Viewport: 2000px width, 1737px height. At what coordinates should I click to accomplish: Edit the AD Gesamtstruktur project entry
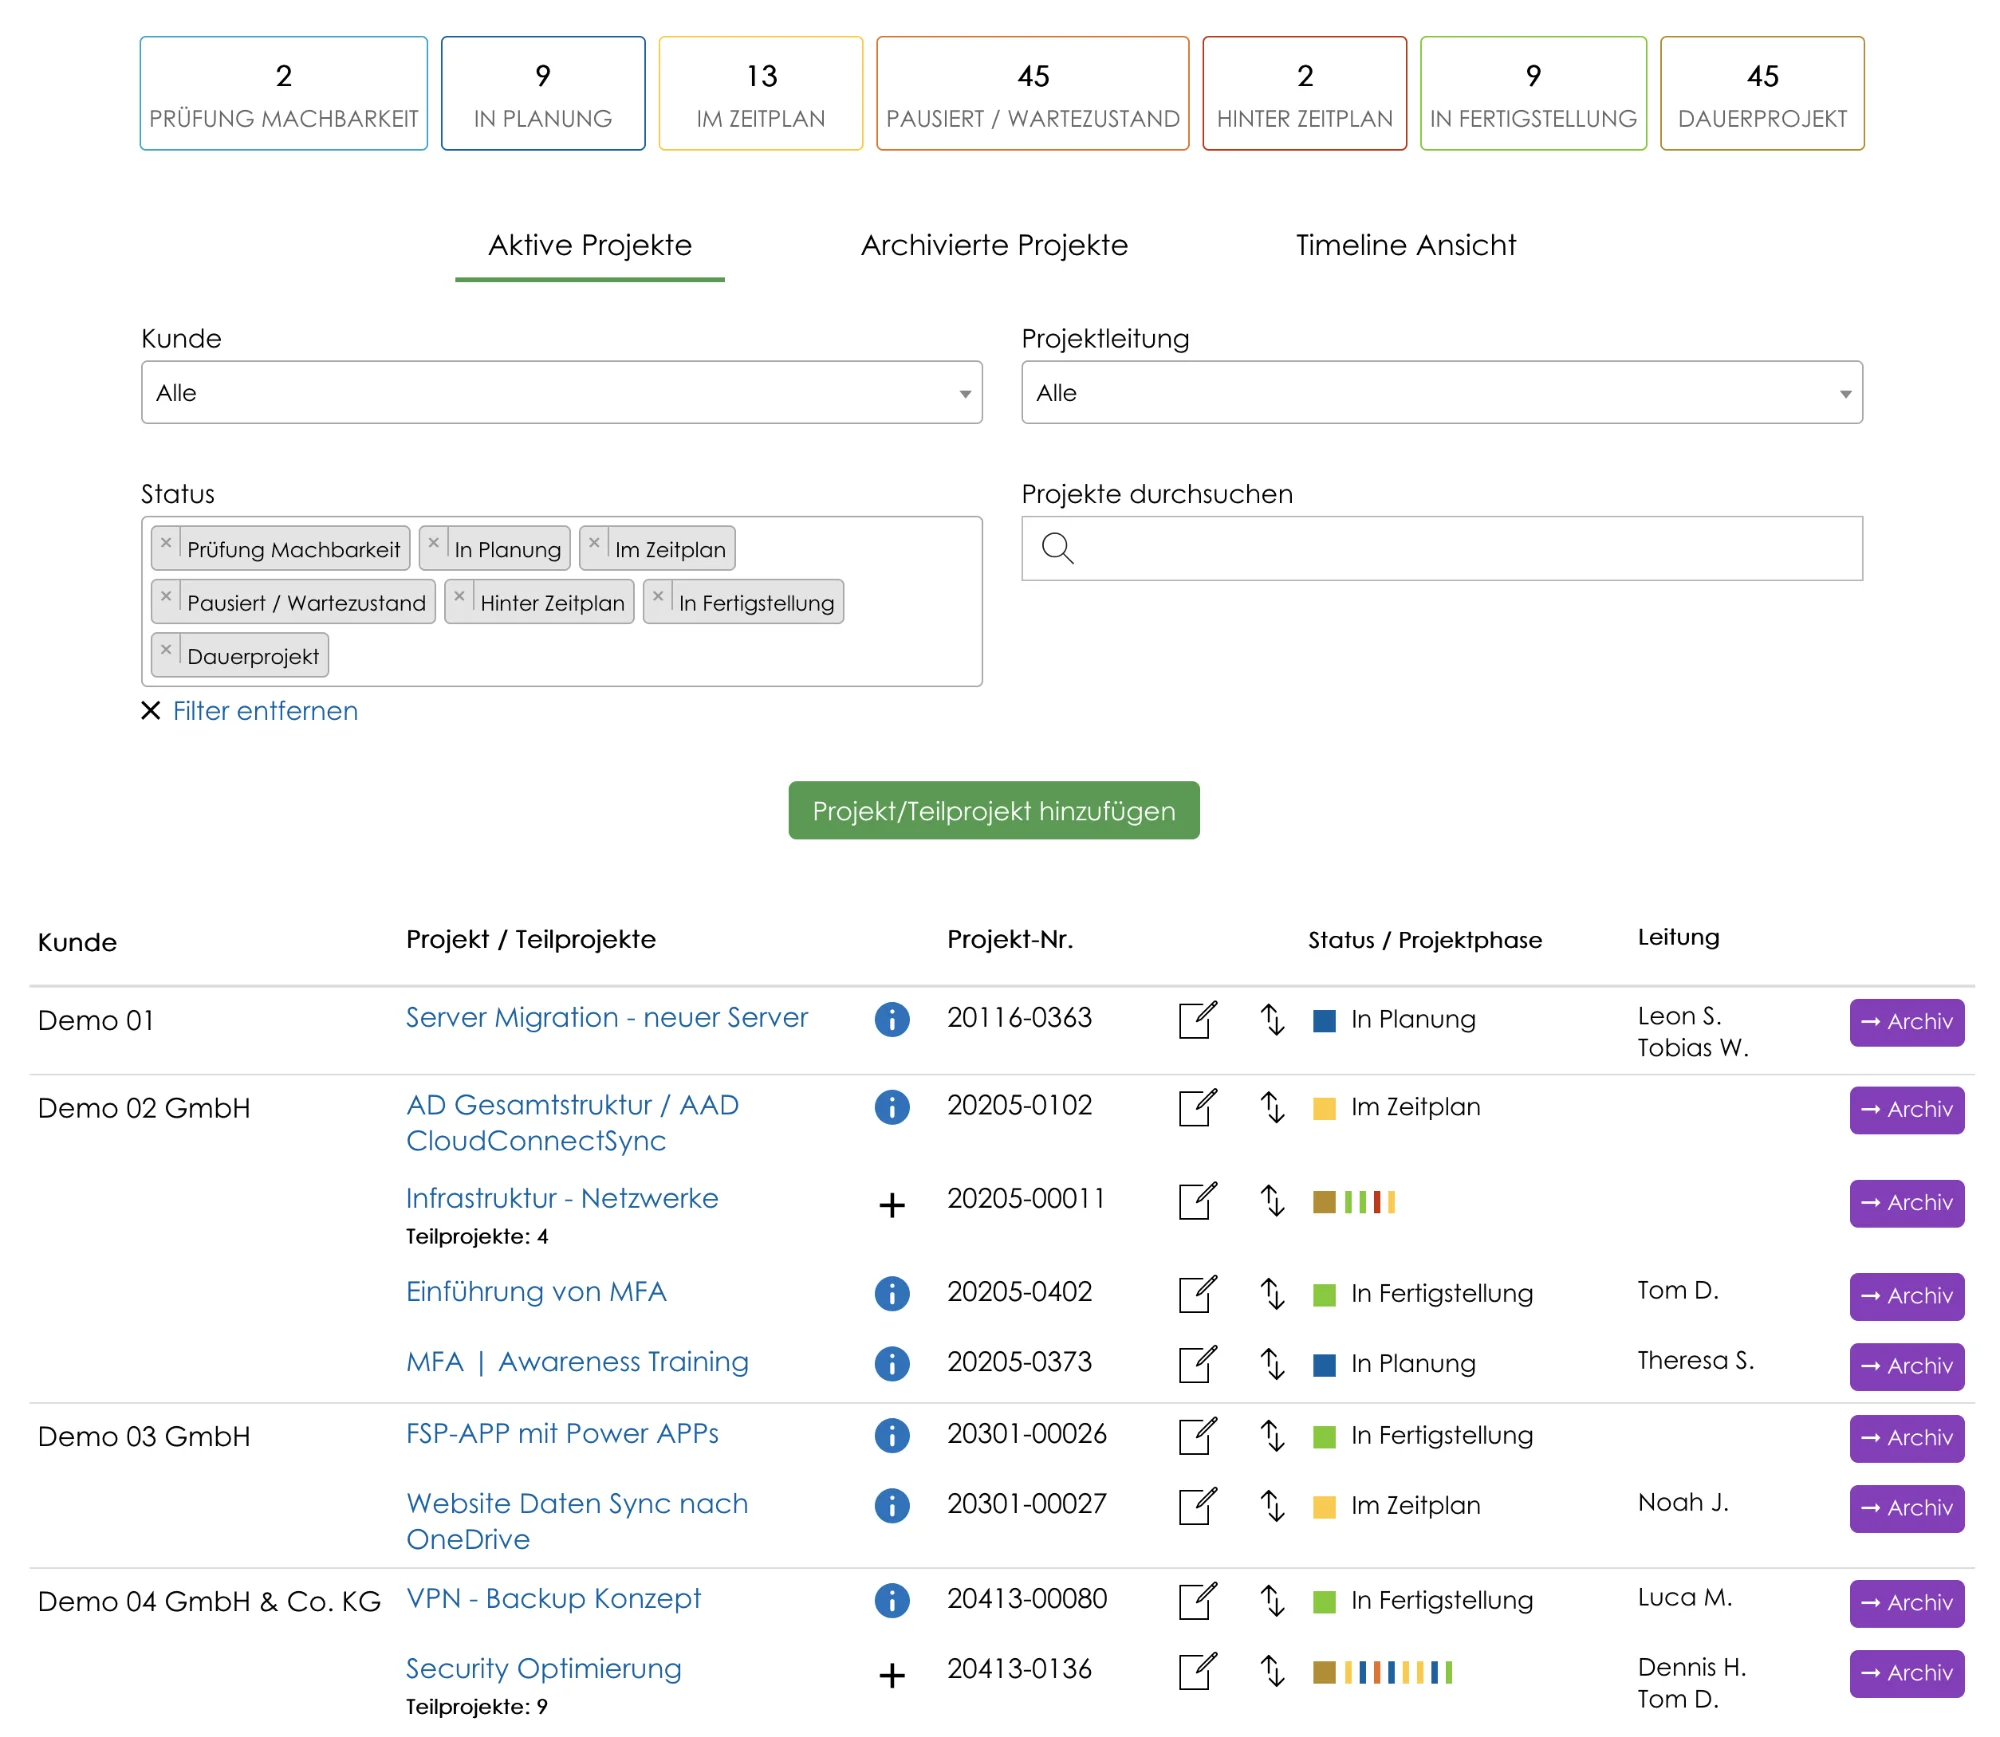click(x=1197, y=1107)
